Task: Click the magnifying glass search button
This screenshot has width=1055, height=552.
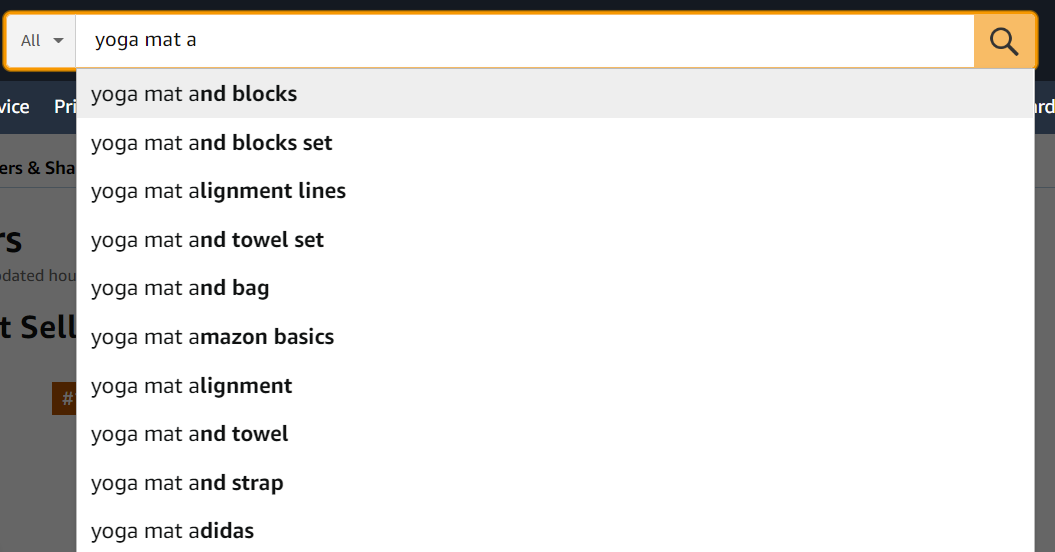Action: click(1004, 41)
